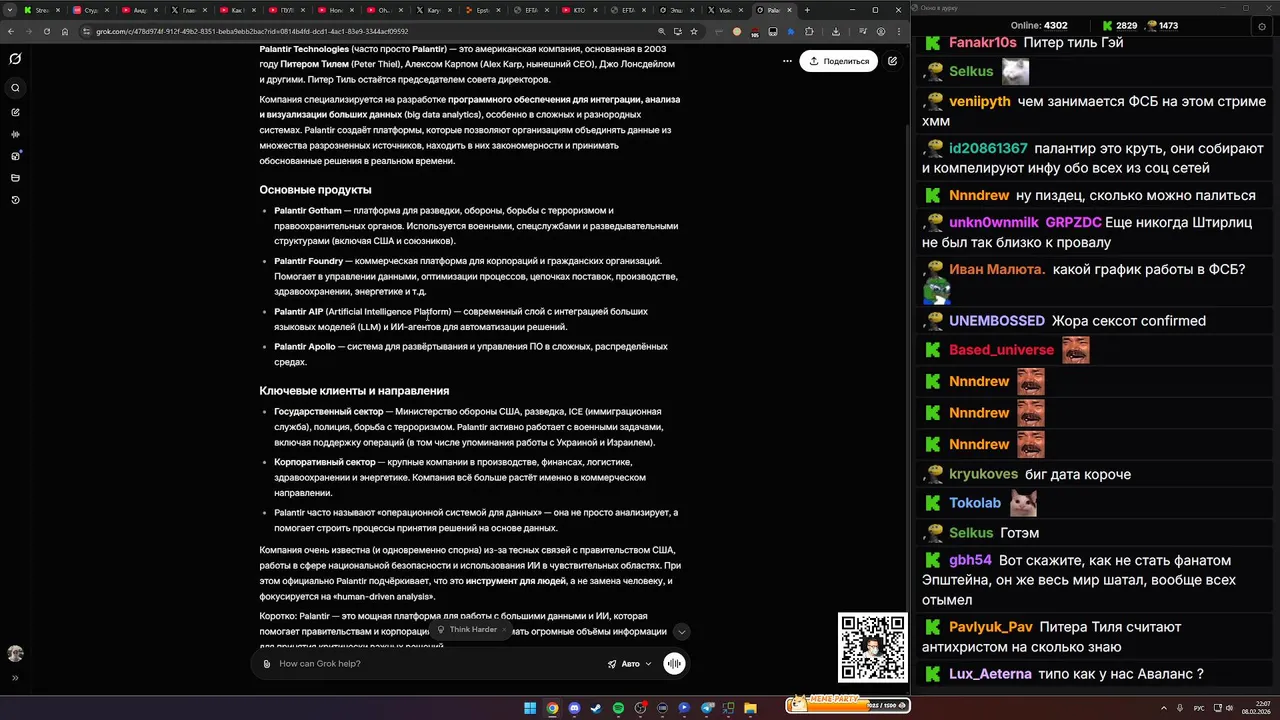Open Imagine icon in Grok sidebar

(15, 156)
